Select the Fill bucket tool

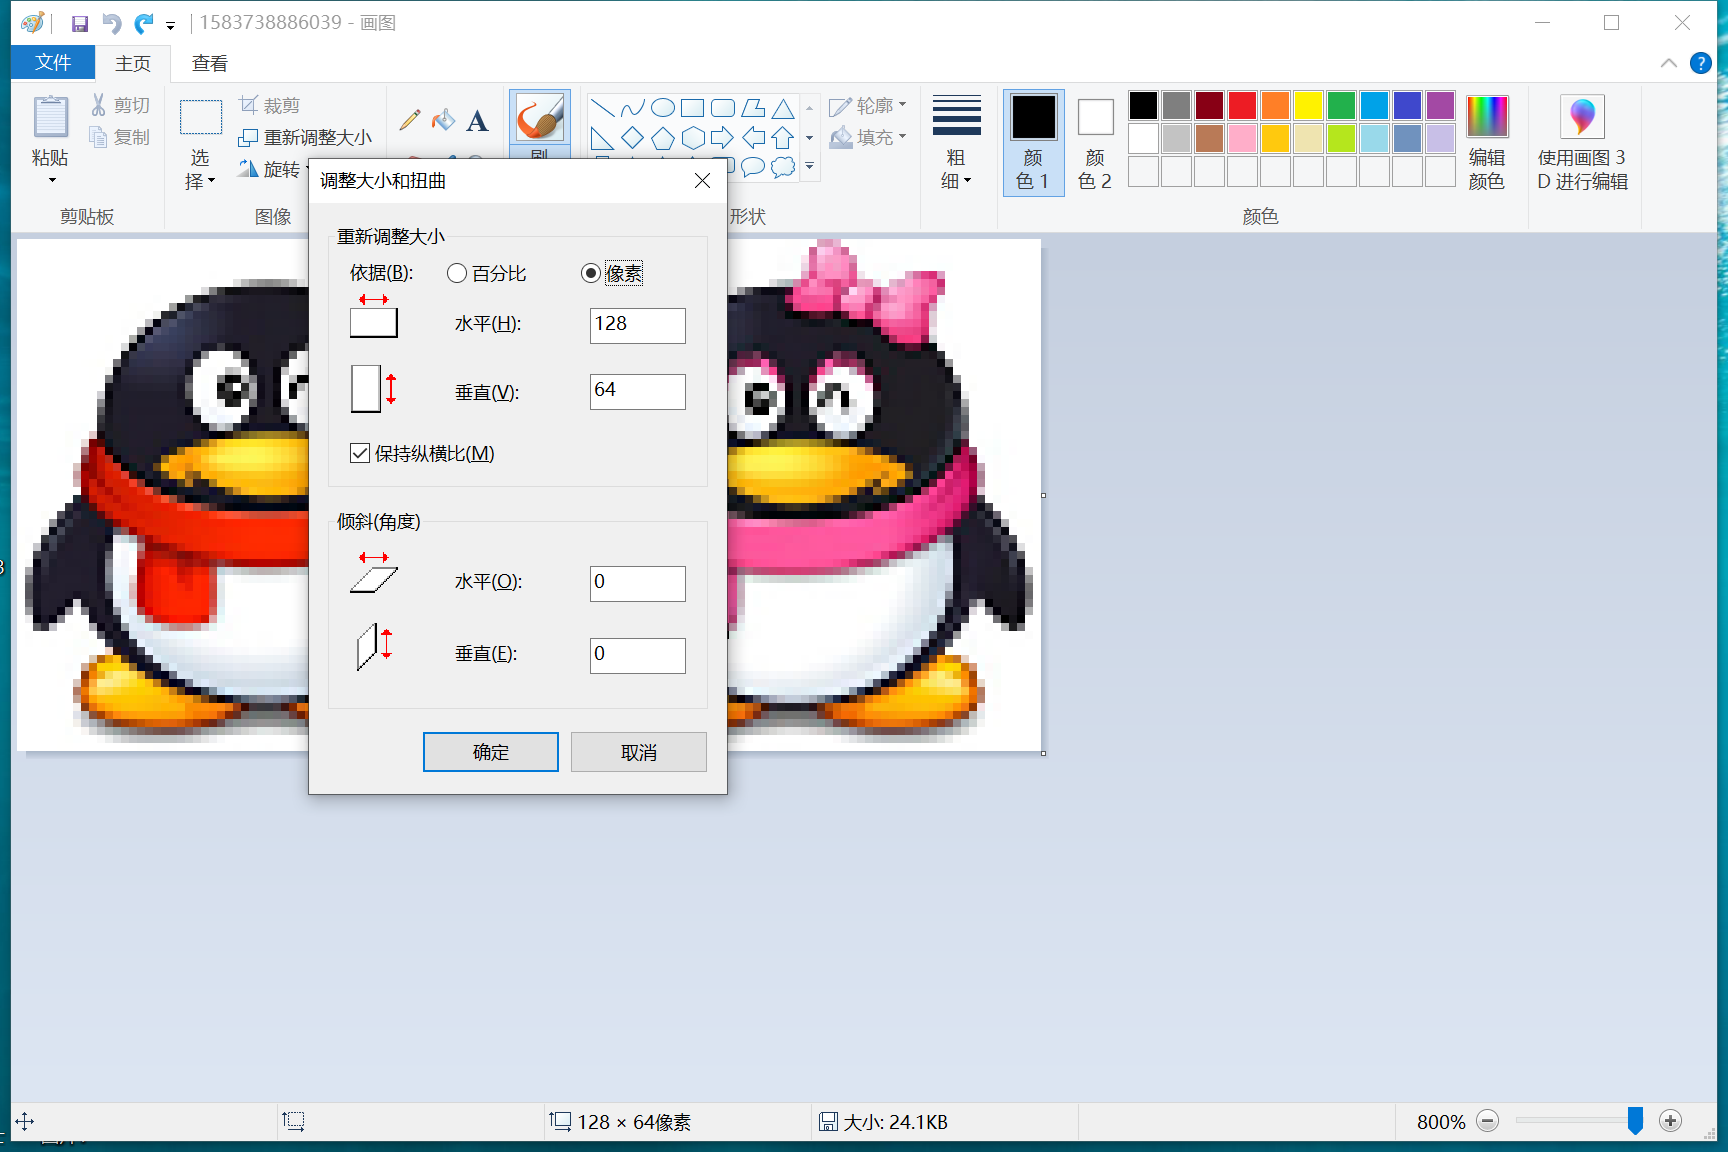[443, 120]
